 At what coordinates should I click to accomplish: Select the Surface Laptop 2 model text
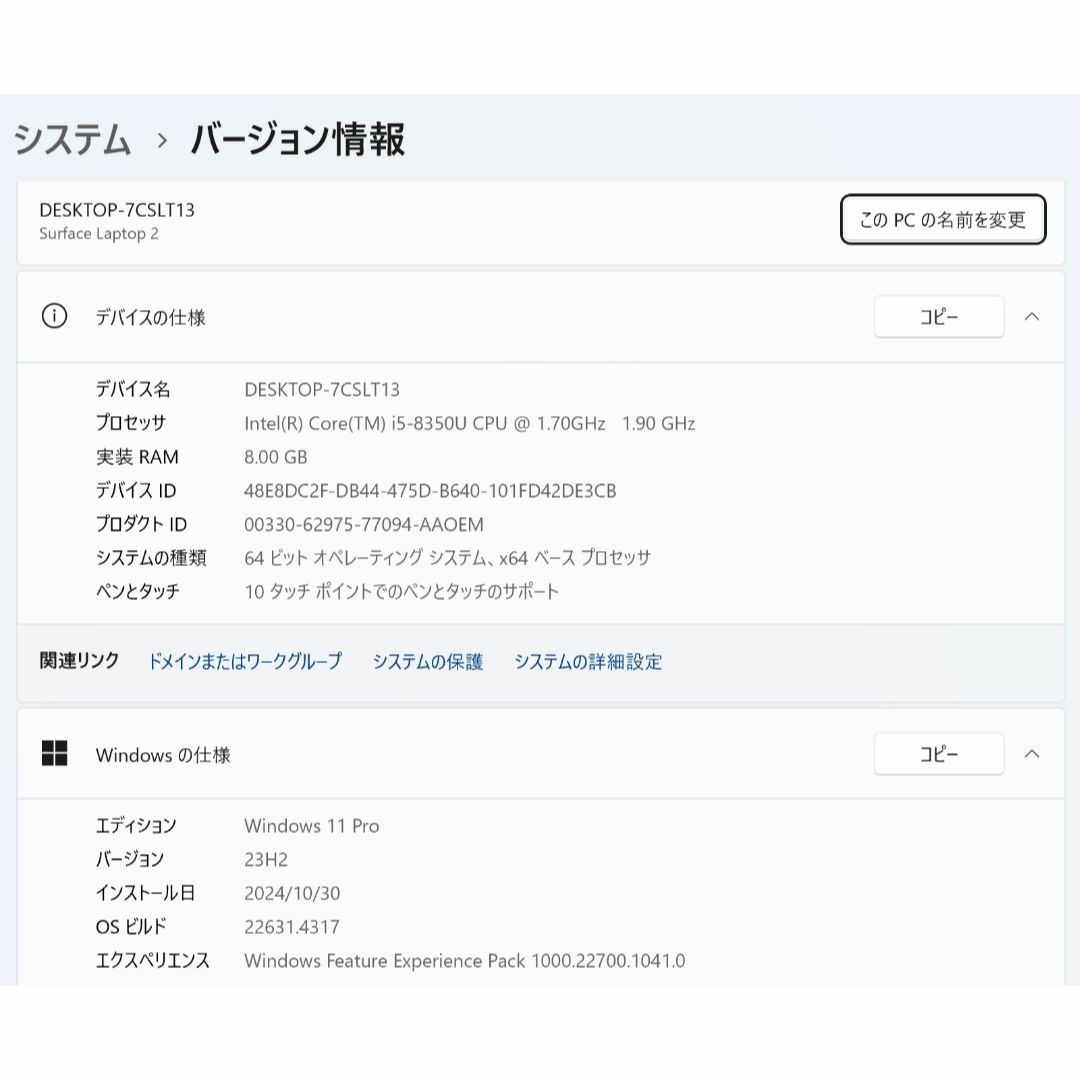98,233
